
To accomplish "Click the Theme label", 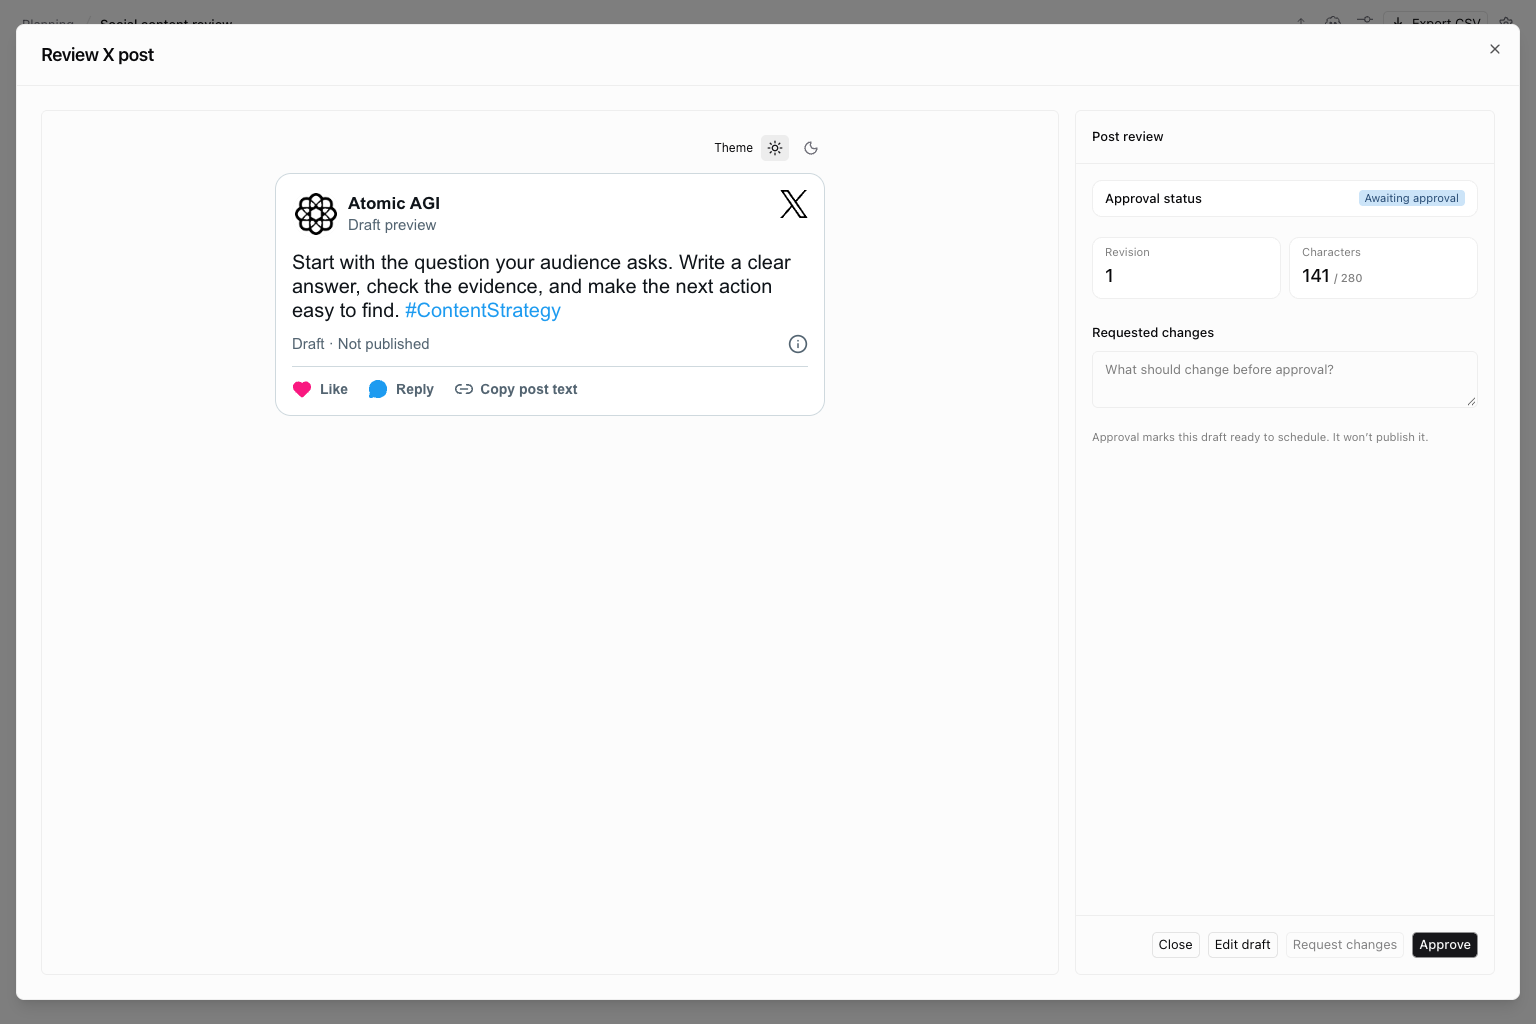I will (734, 148).
